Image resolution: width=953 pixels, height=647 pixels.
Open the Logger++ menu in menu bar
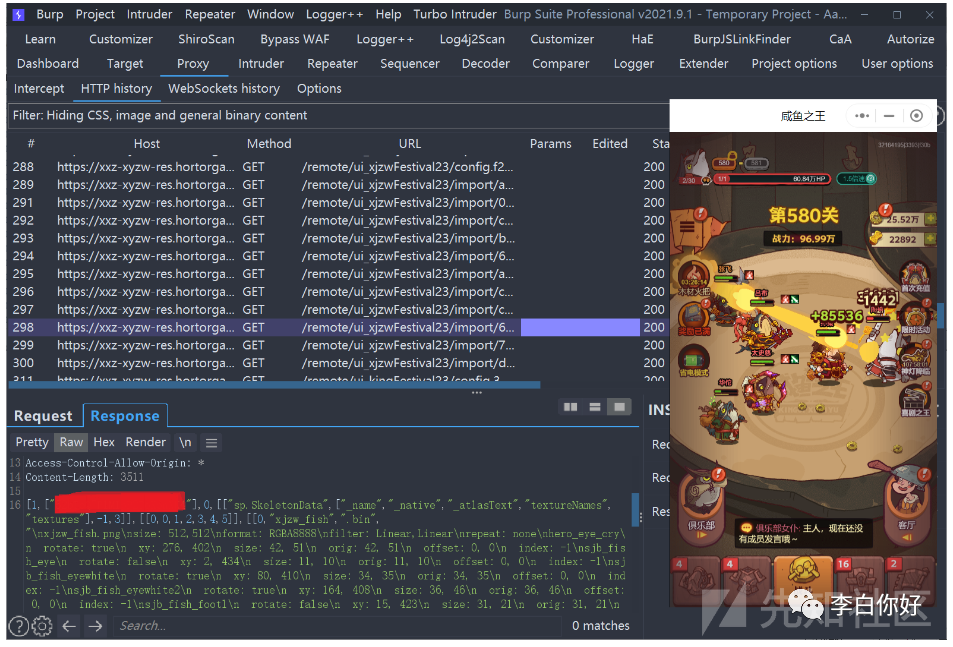[334, 14]
